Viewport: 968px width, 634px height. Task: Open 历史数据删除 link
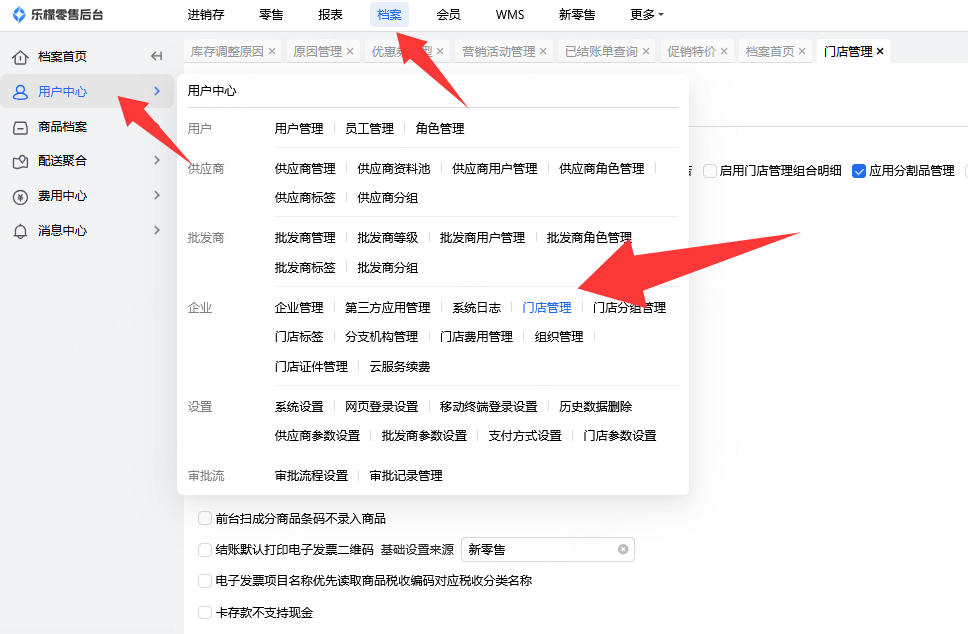tap(596, 407)
